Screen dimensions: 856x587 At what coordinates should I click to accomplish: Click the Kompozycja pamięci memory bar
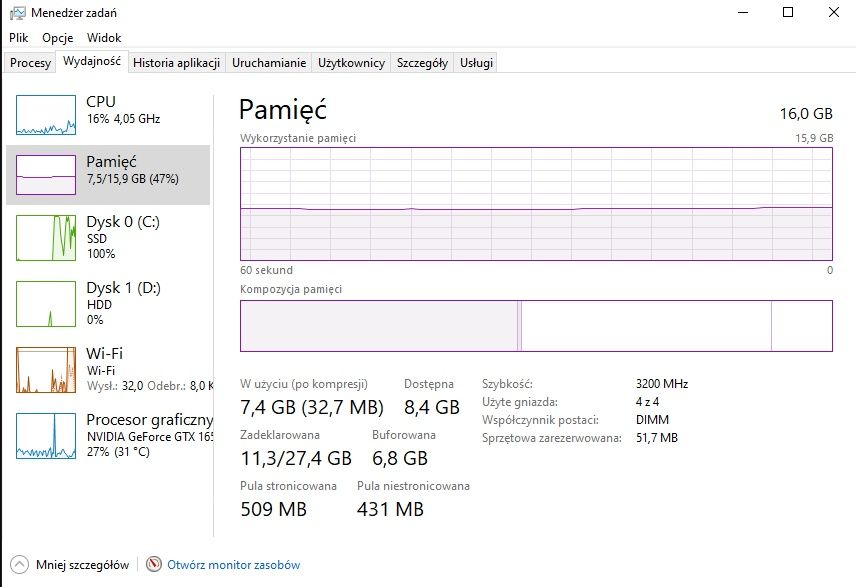[536, 326]
